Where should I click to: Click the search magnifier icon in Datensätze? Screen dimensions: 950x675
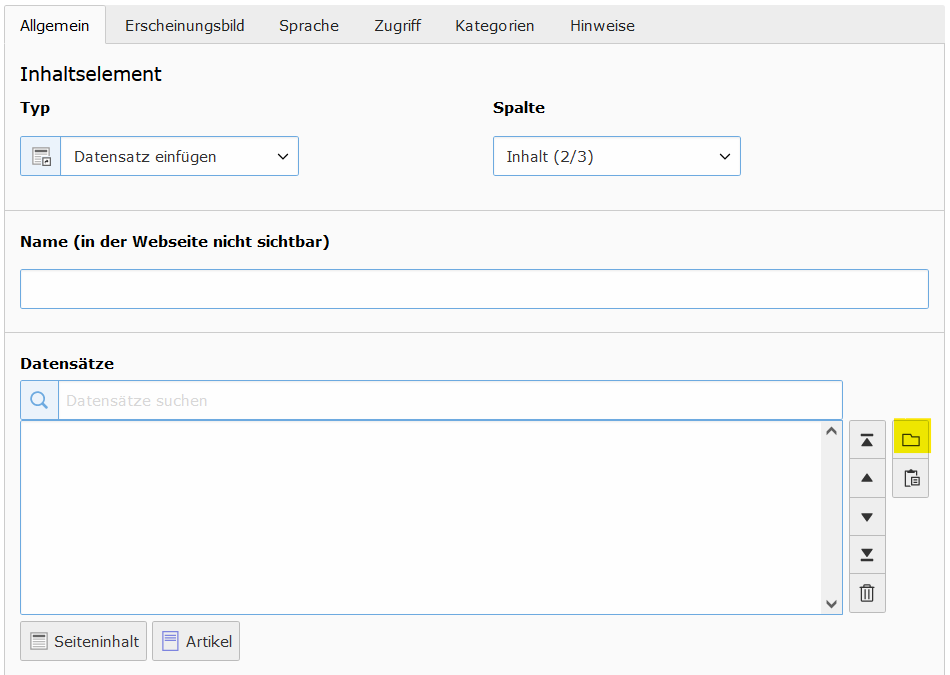click(x=39, y=400)
